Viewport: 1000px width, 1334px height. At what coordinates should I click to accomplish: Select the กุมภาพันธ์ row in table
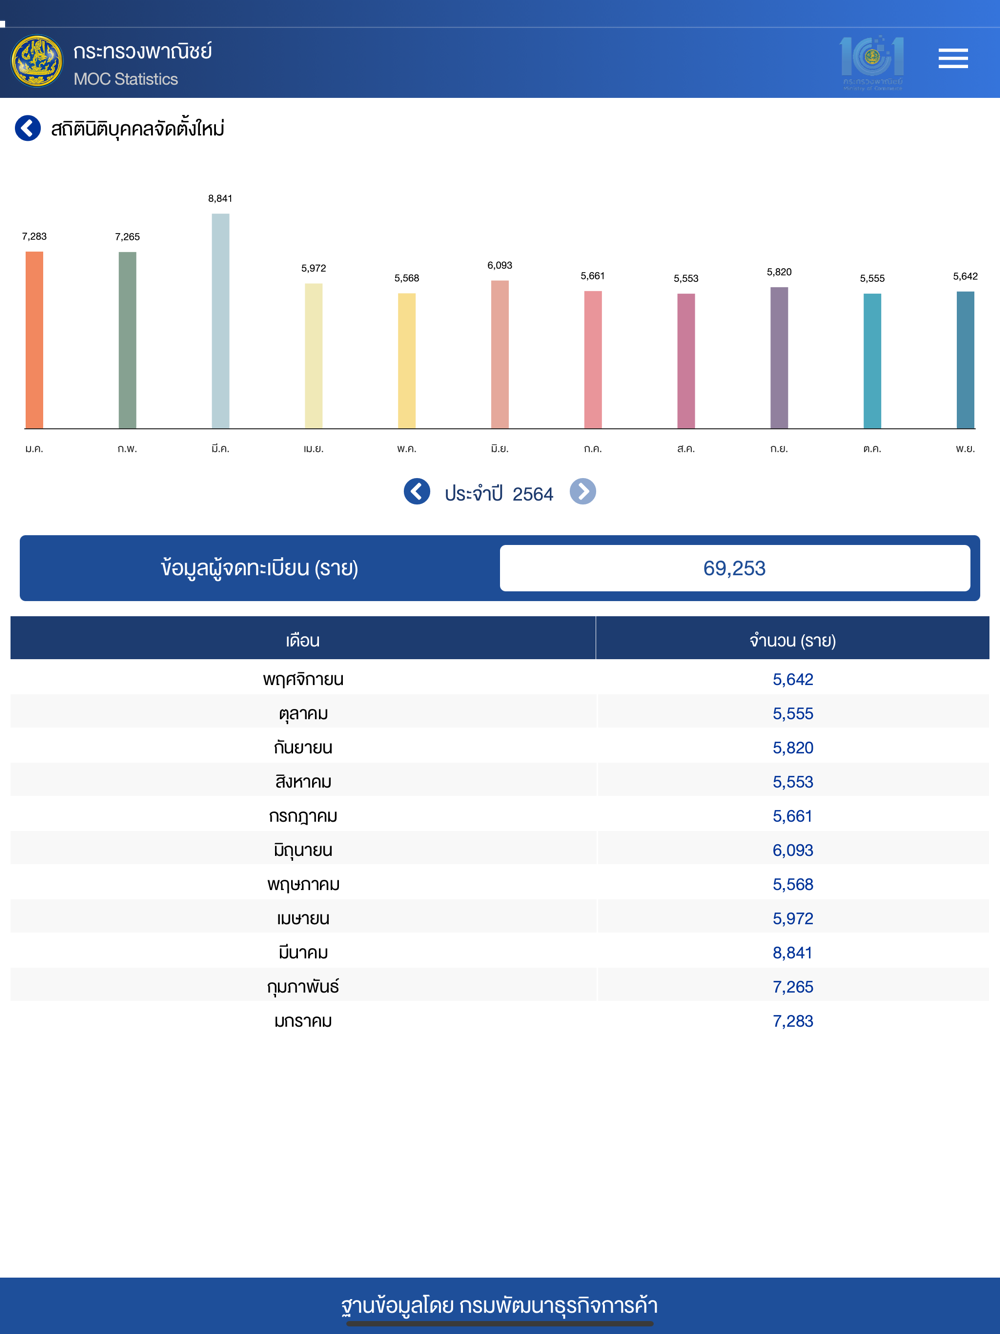click(500, 986)
